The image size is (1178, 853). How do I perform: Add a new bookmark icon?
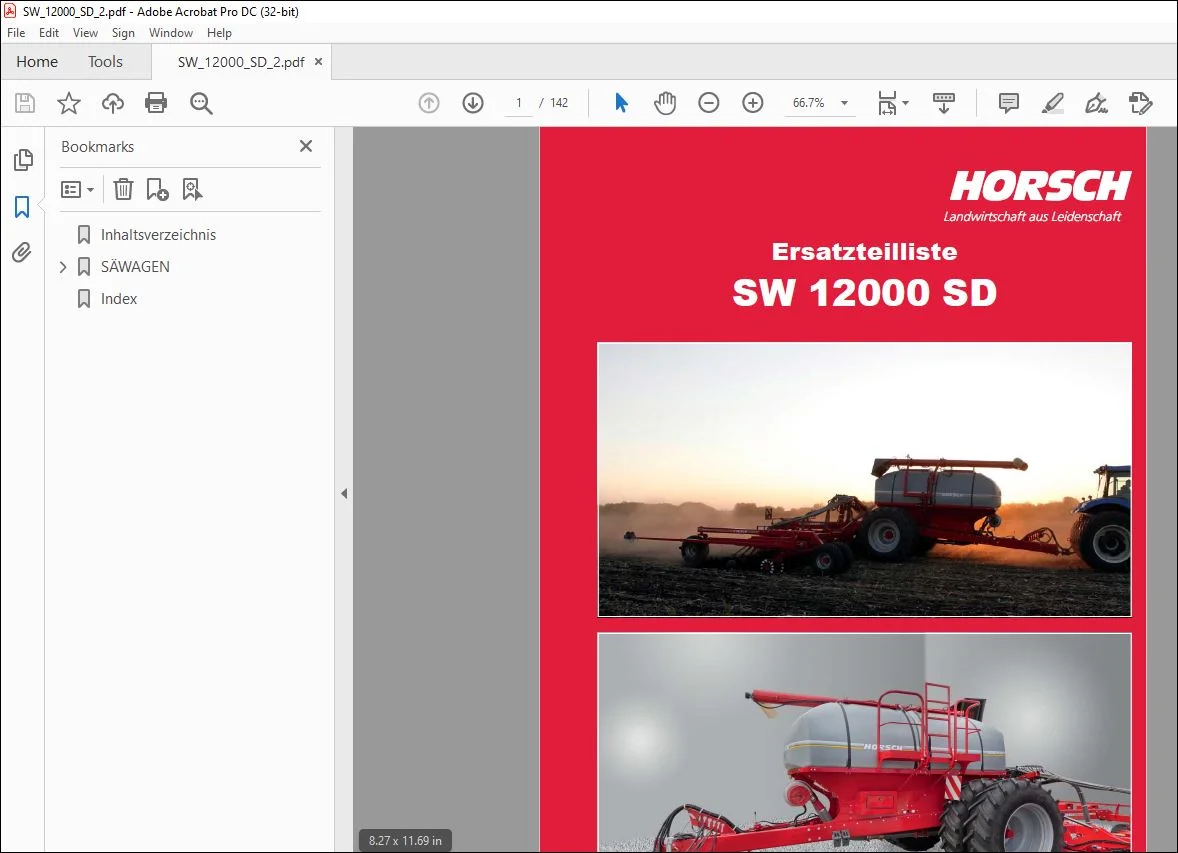click(x=157, y=189)
